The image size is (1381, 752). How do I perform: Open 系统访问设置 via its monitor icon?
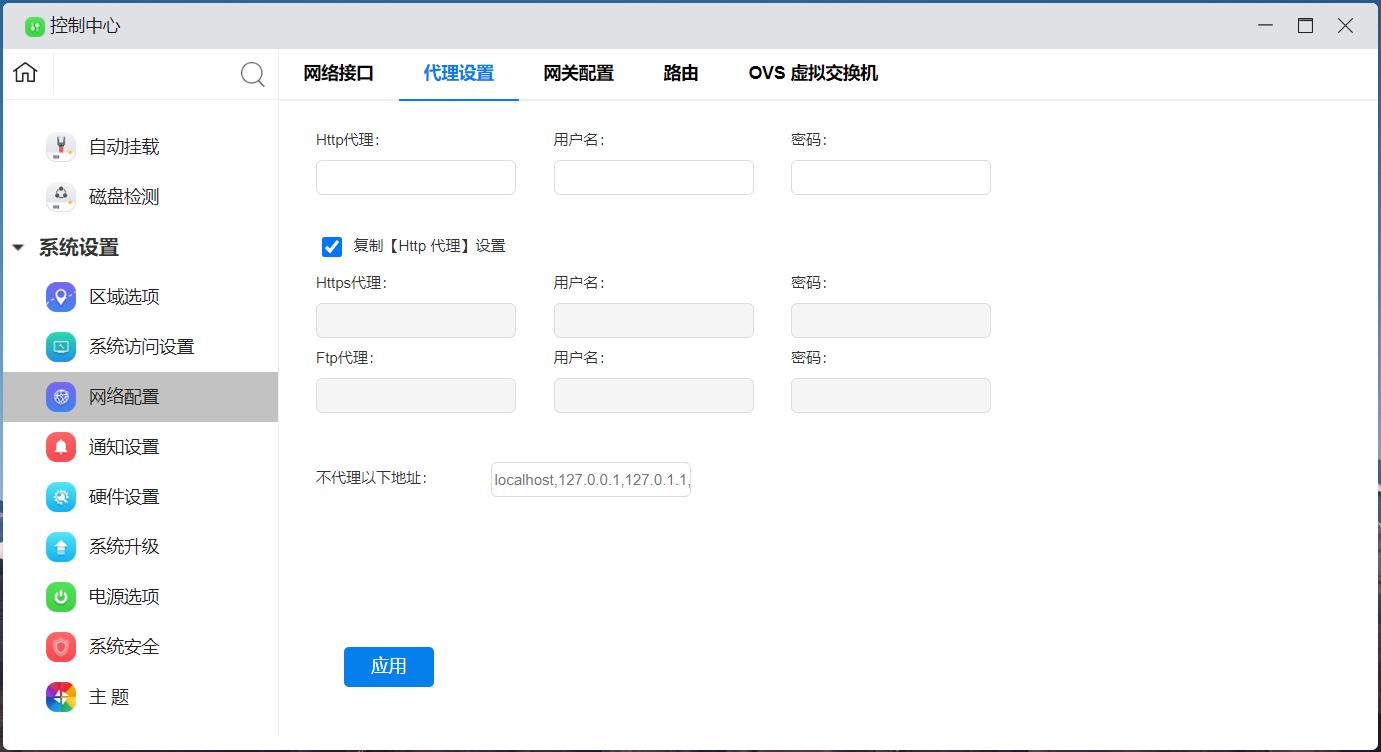(61, 347)
